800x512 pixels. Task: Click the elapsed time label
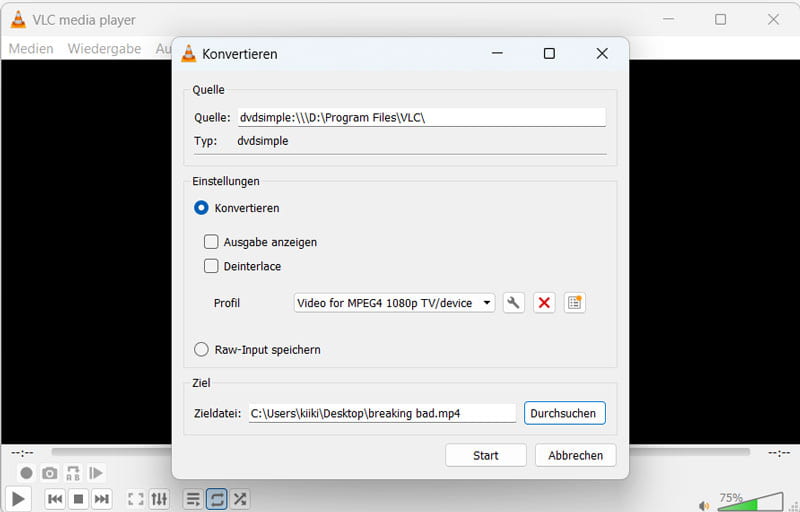pos(22,453)
